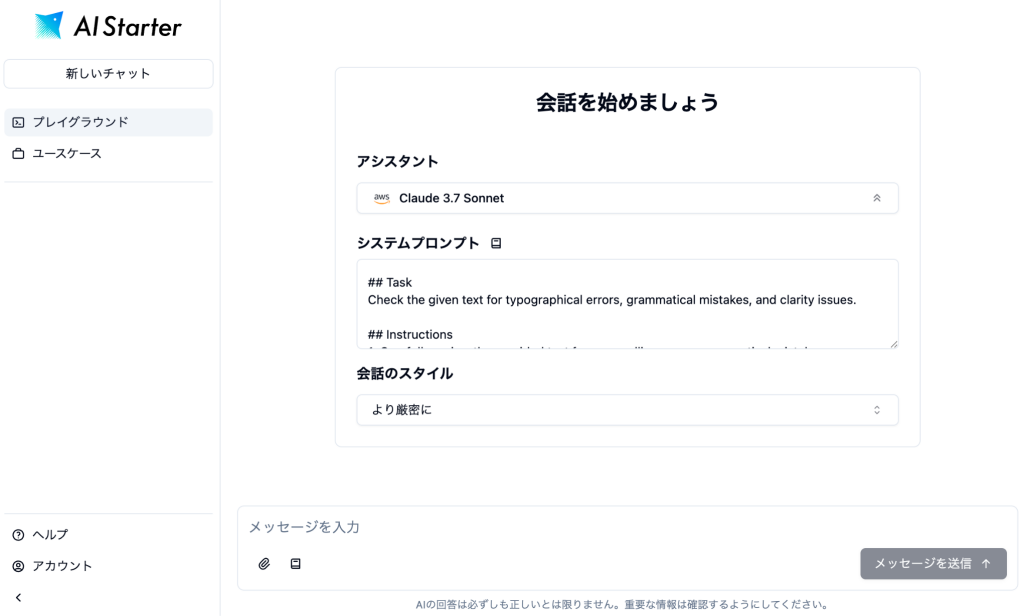The height and width of the screenshot is (616, 1027).
Task: Collapse the sidebar with the left chevron
Action: [x=18, y=598]
